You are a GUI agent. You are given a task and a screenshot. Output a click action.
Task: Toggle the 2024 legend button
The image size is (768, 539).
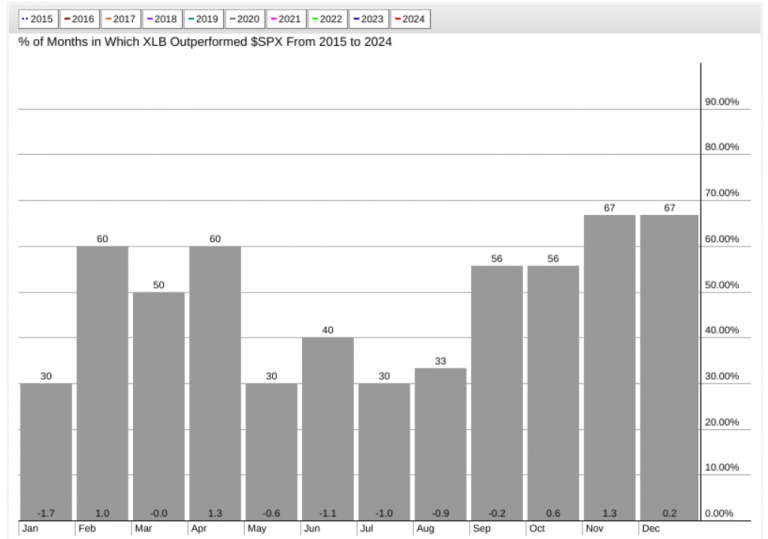point(410,19)
